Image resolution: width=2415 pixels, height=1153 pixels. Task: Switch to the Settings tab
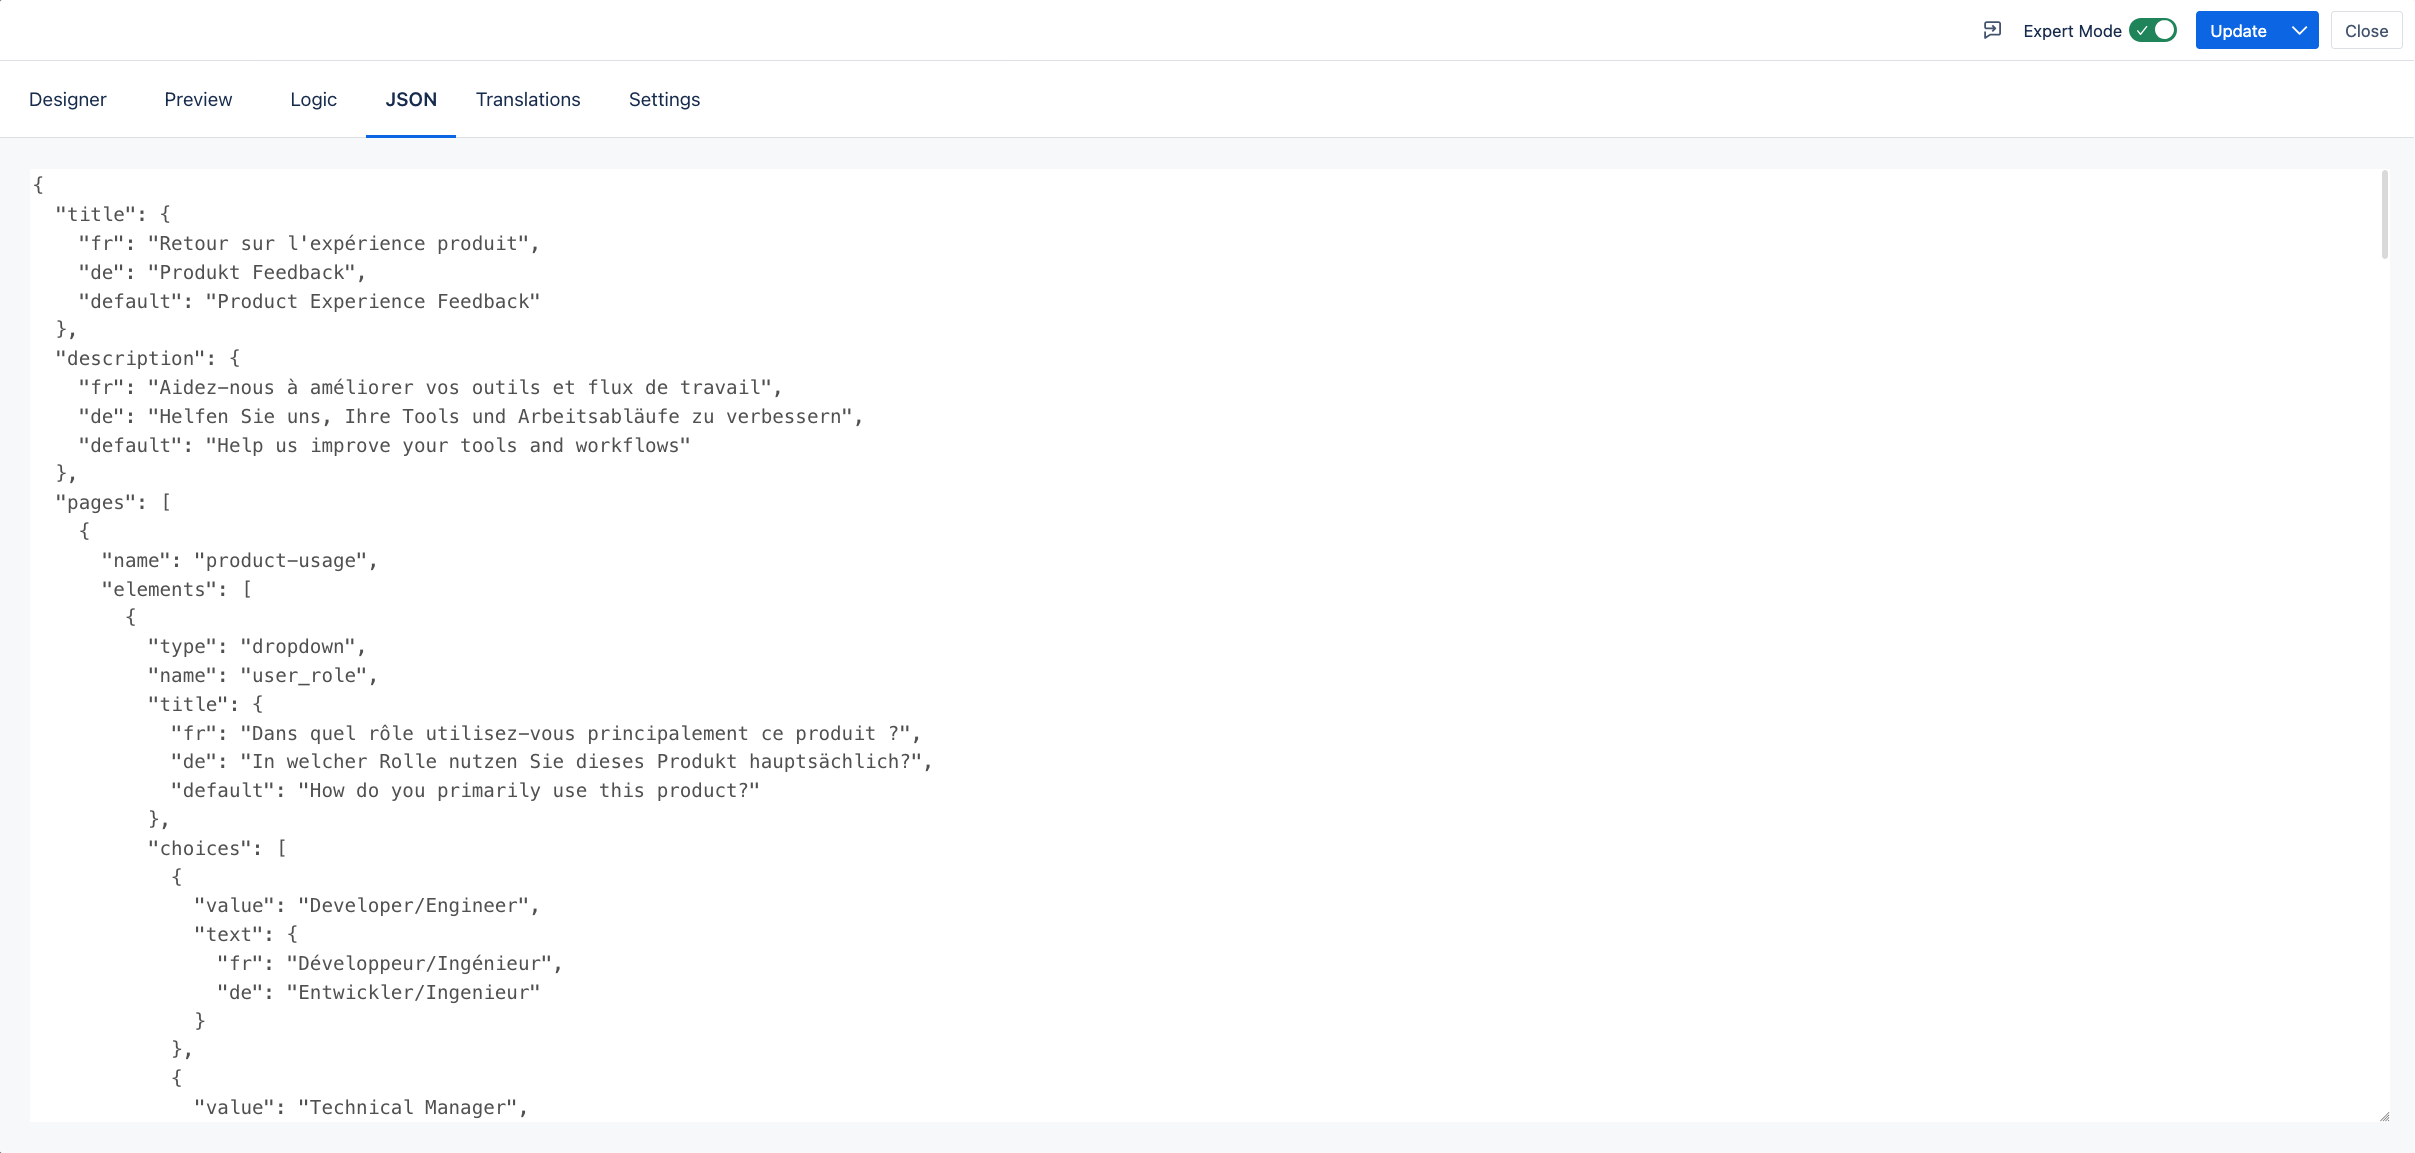664,99
